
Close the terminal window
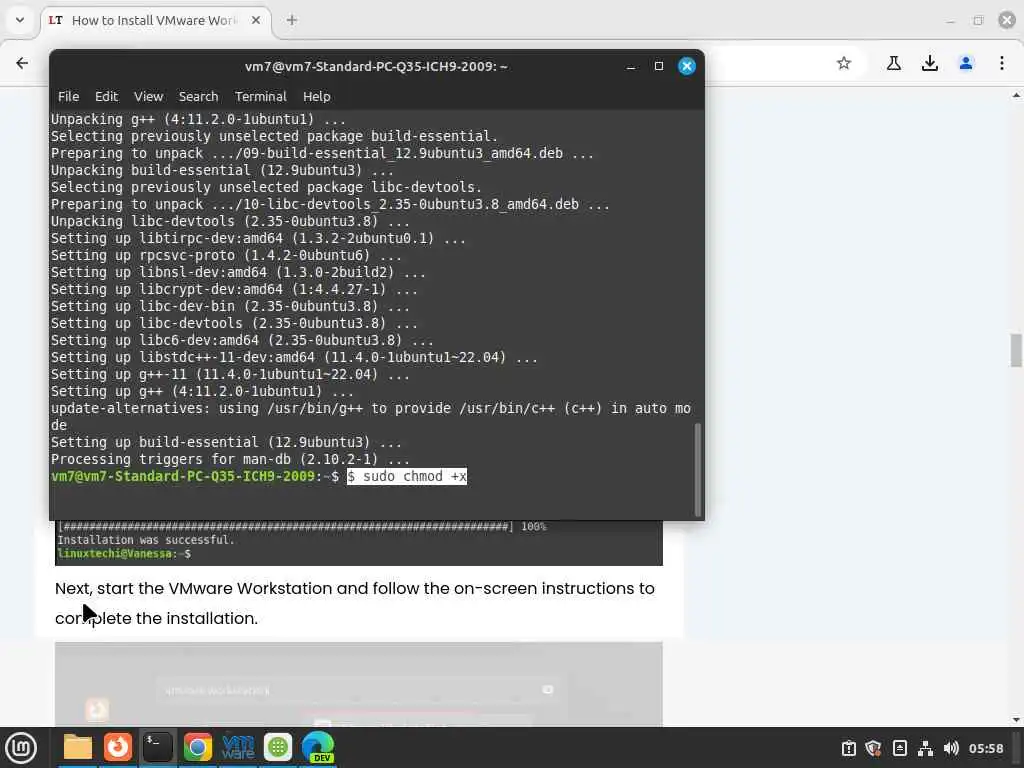[x=687, y=66]
